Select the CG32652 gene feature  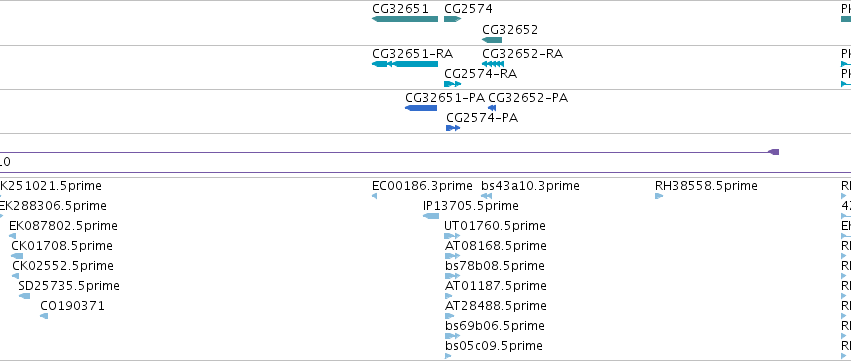492,40
